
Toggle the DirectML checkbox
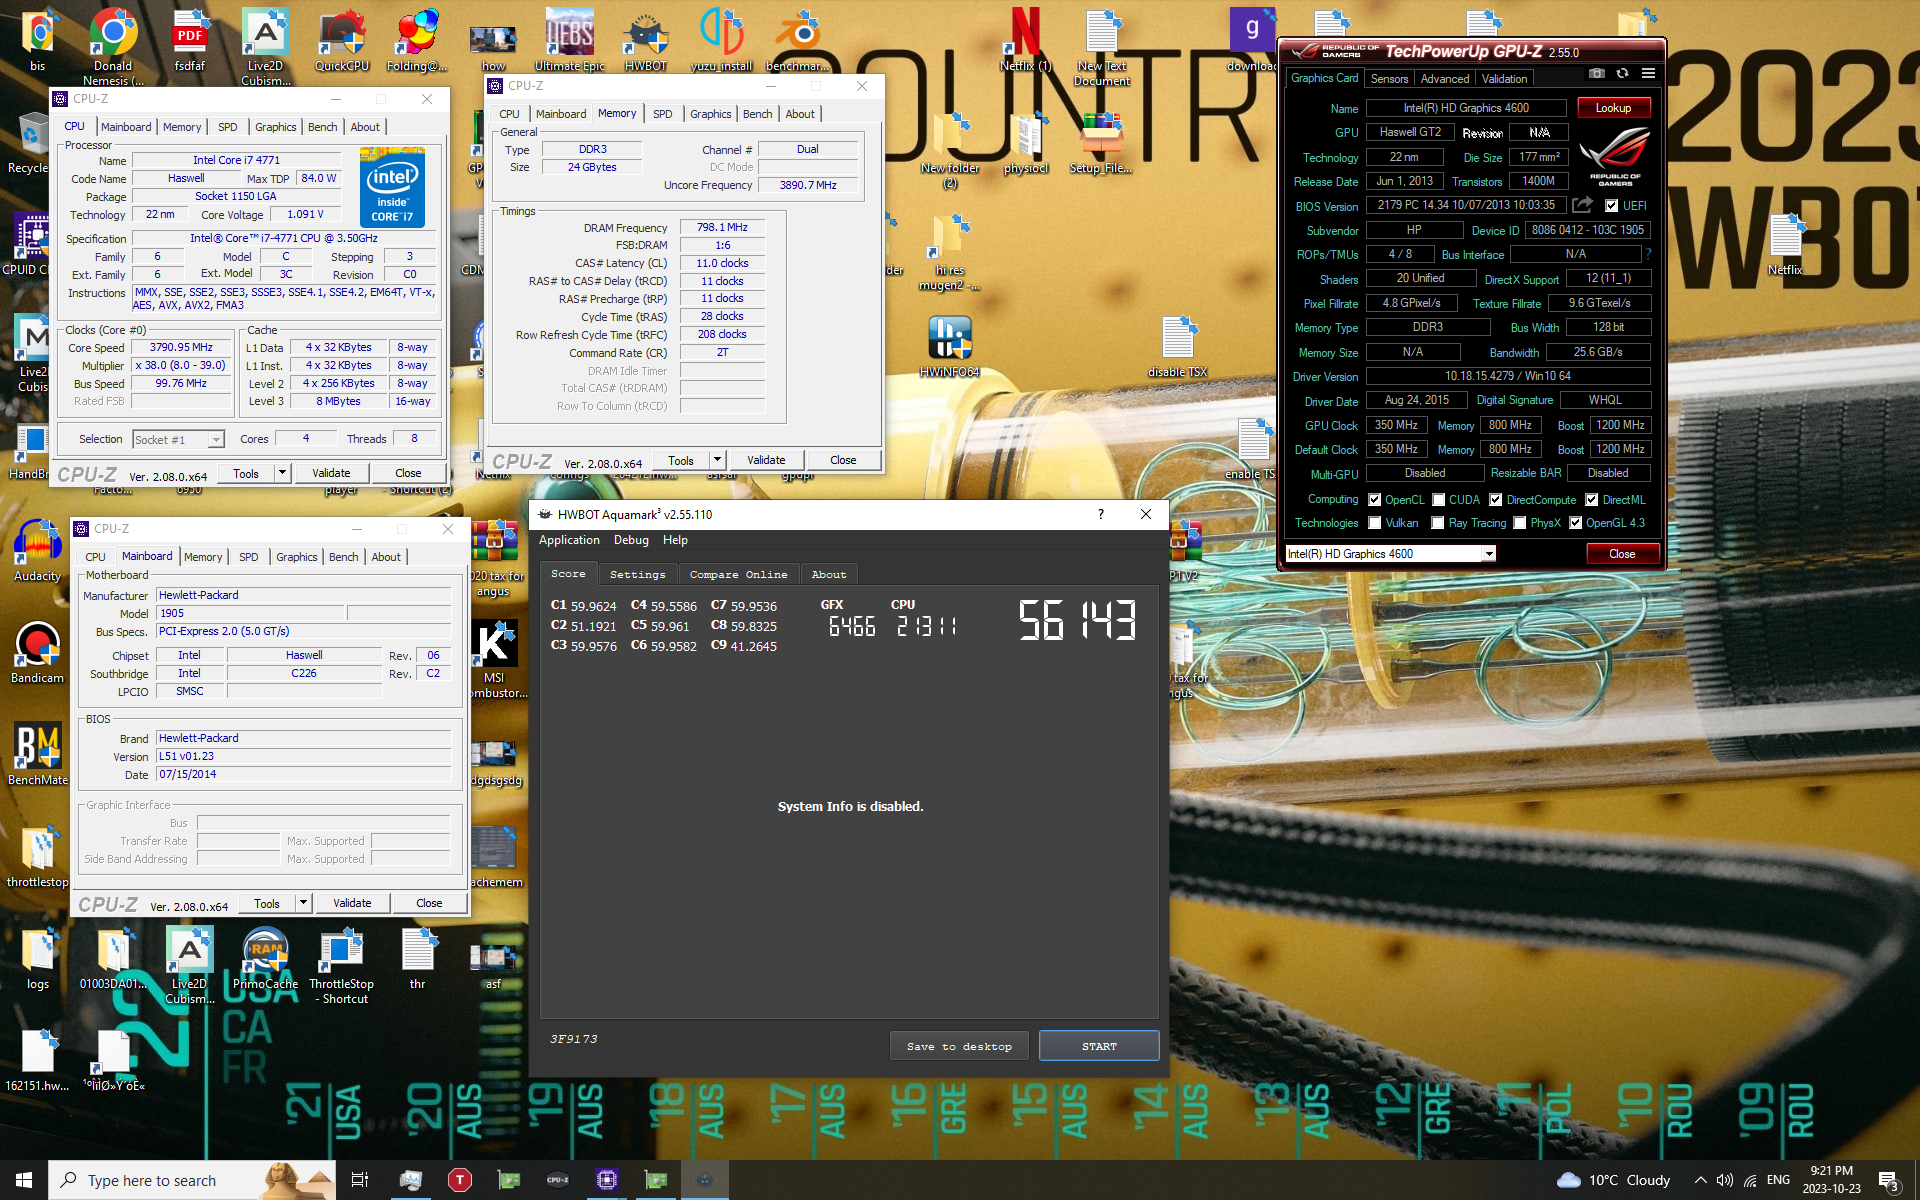[1592, 500]
